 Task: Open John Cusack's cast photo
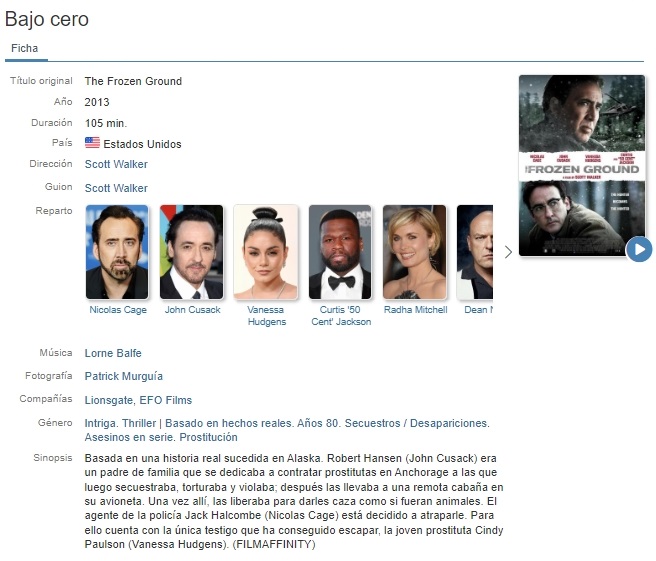tap(192, 252)
